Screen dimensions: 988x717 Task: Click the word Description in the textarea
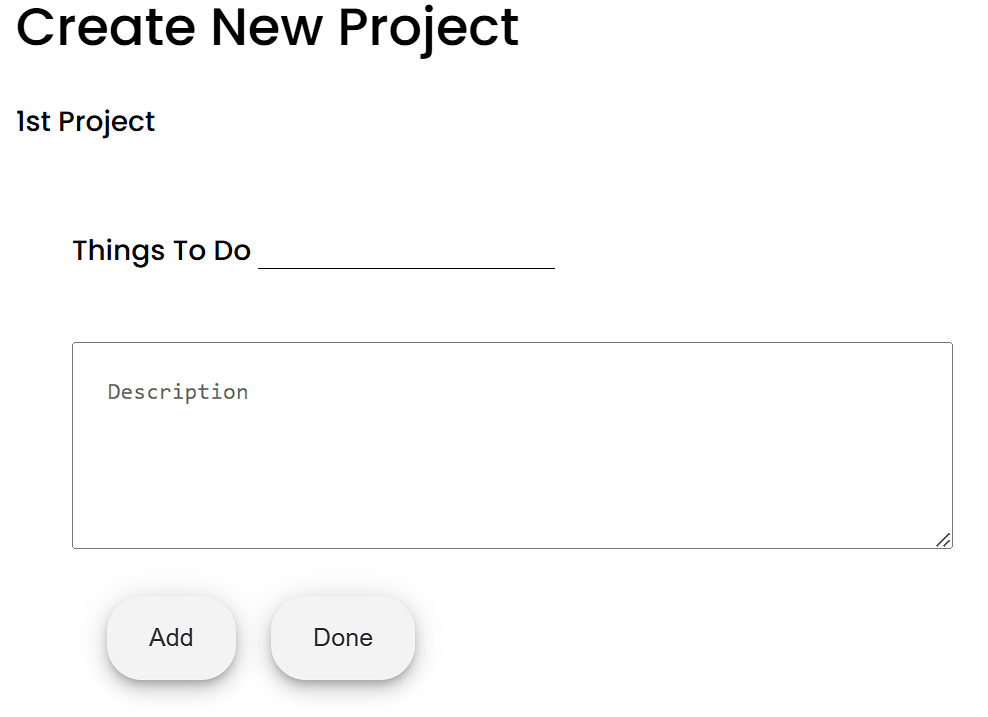coord(177,391)
